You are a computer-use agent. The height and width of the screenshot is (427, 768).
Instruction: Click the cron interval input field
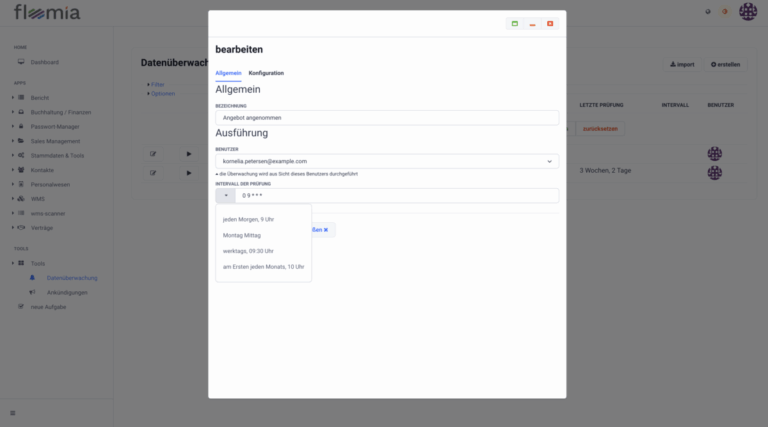coord(396,196)
